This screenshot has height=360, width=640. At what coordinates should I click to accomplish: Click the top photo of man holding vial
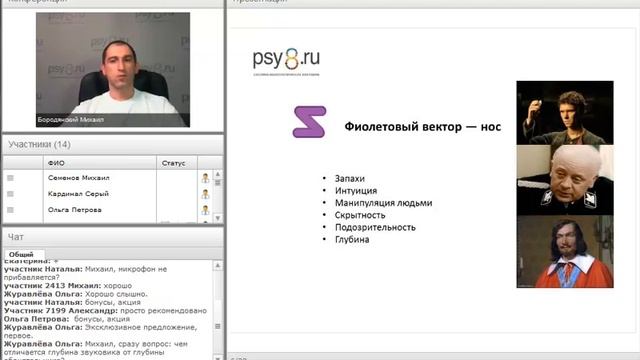pos(565,113)
